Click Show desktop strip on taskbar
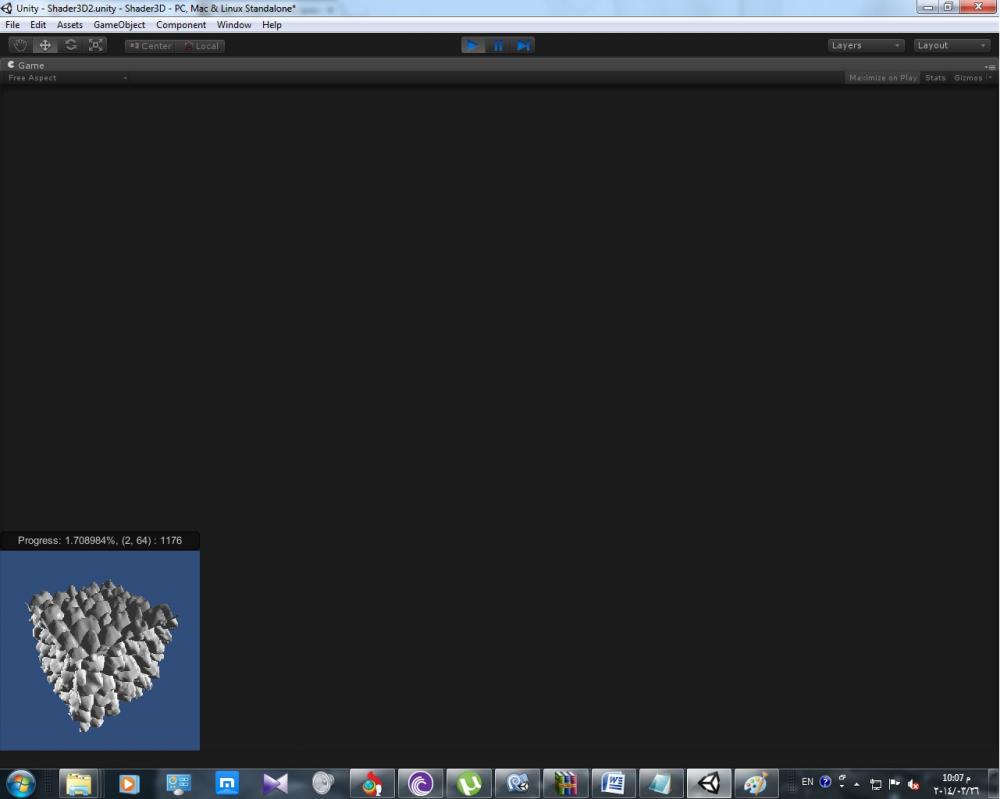Viewport: 1000px width, 799px height. [x=994, y=784]
